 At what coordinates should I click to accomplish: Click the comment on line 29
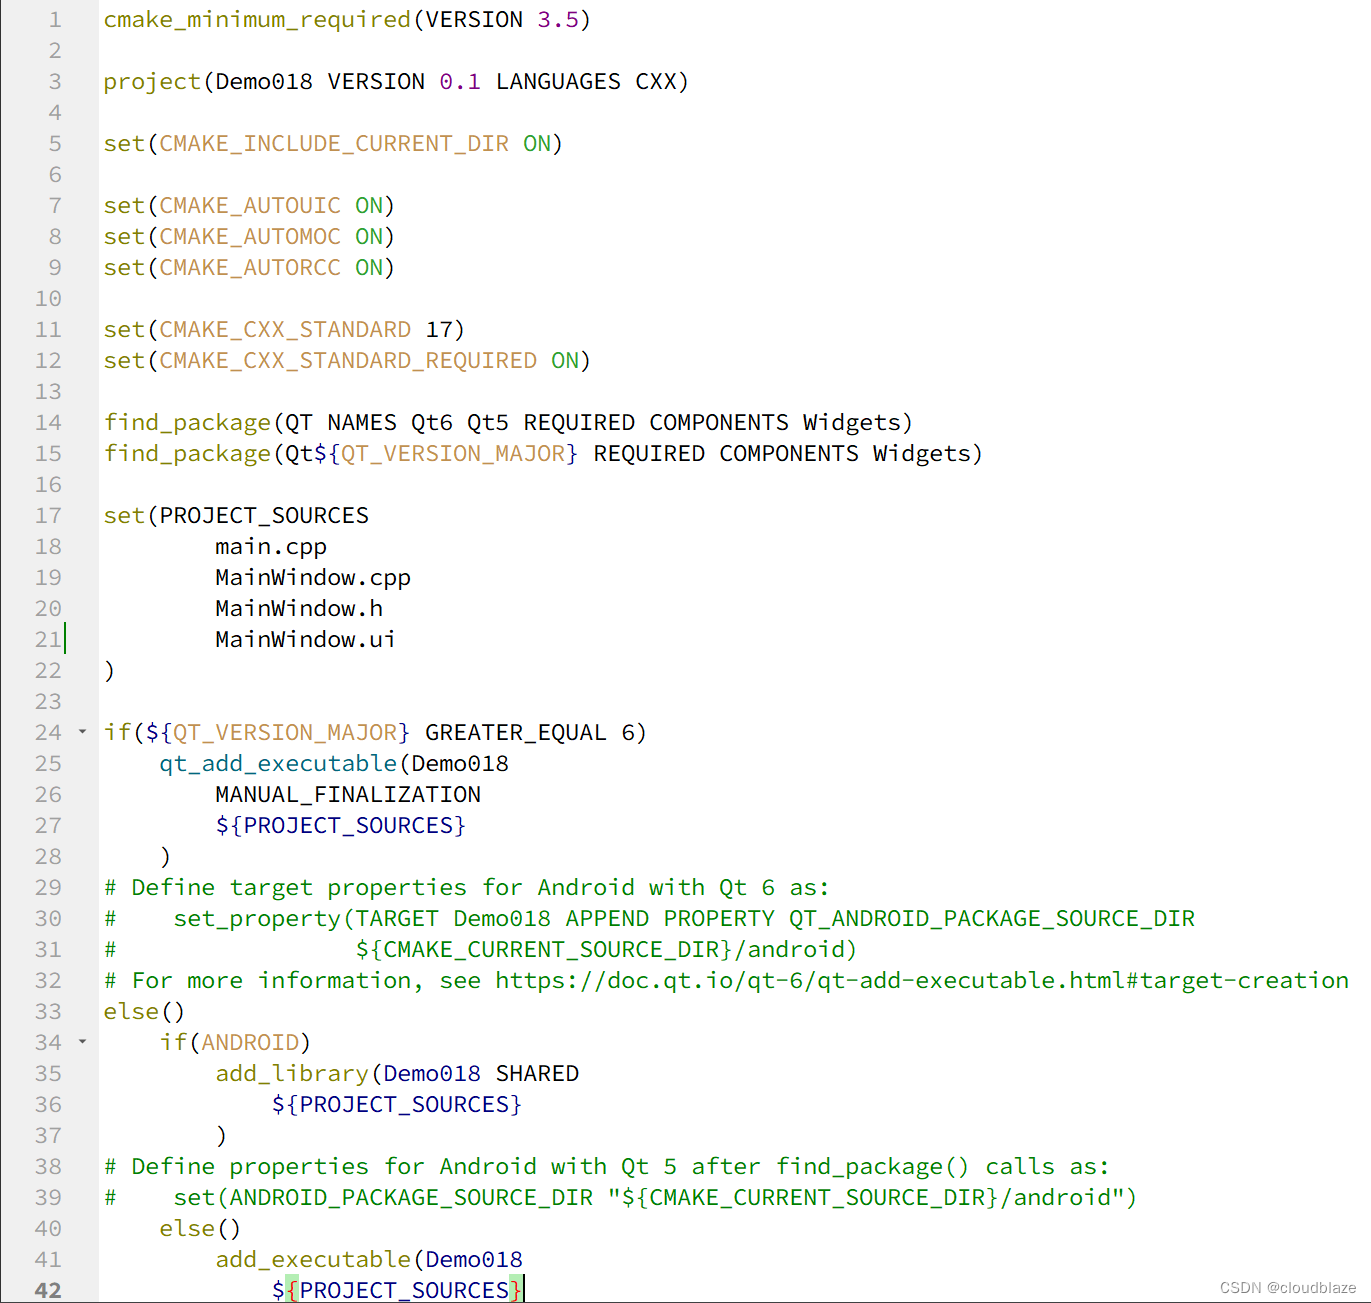pyautogui.click(x=467, y=888)
